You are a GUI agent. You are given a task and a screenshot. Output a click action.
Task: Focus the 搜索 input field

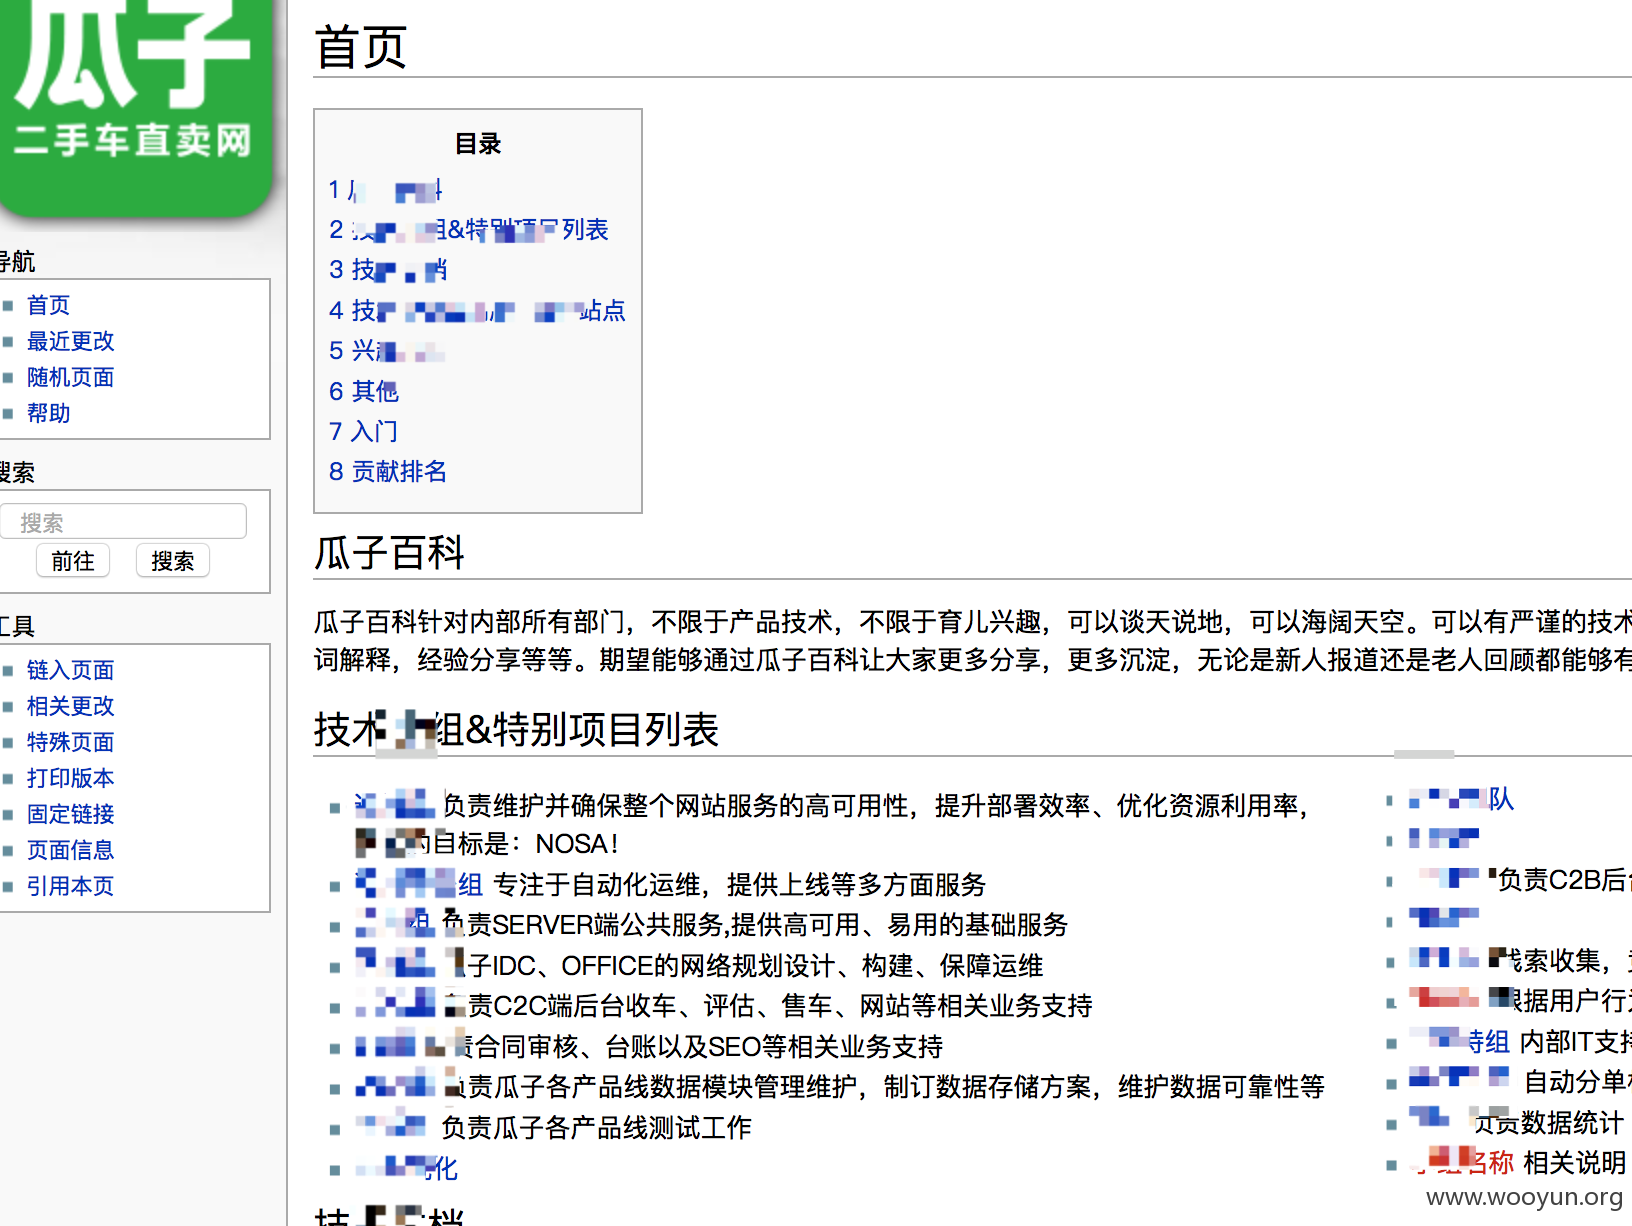[x=123, y=522]
